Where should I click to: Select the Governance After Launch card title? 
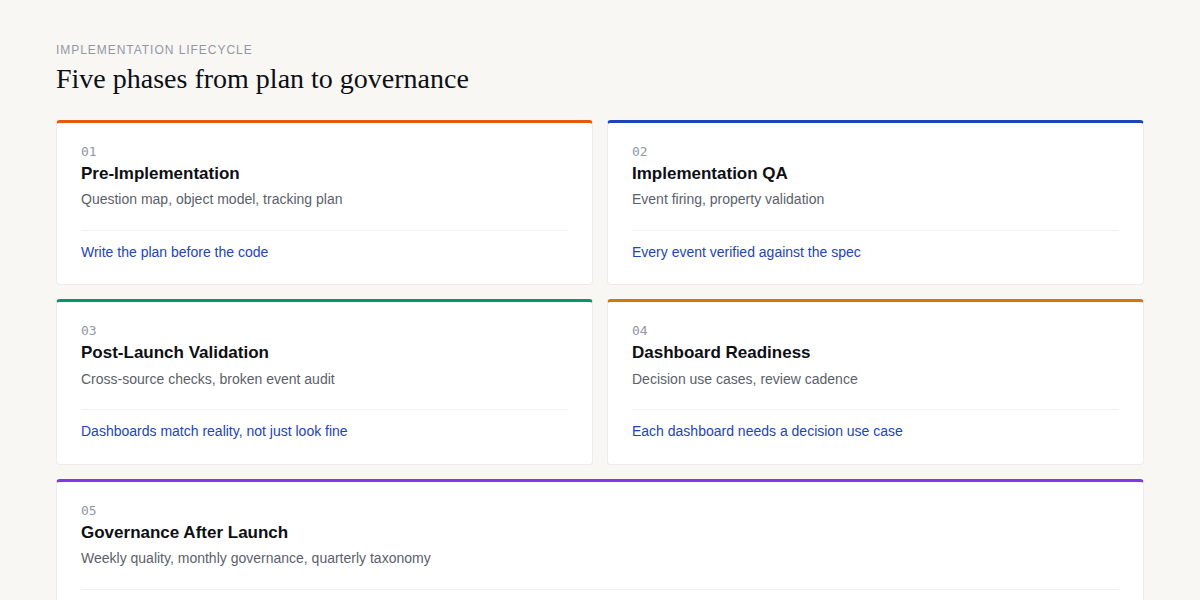[185, 532]
